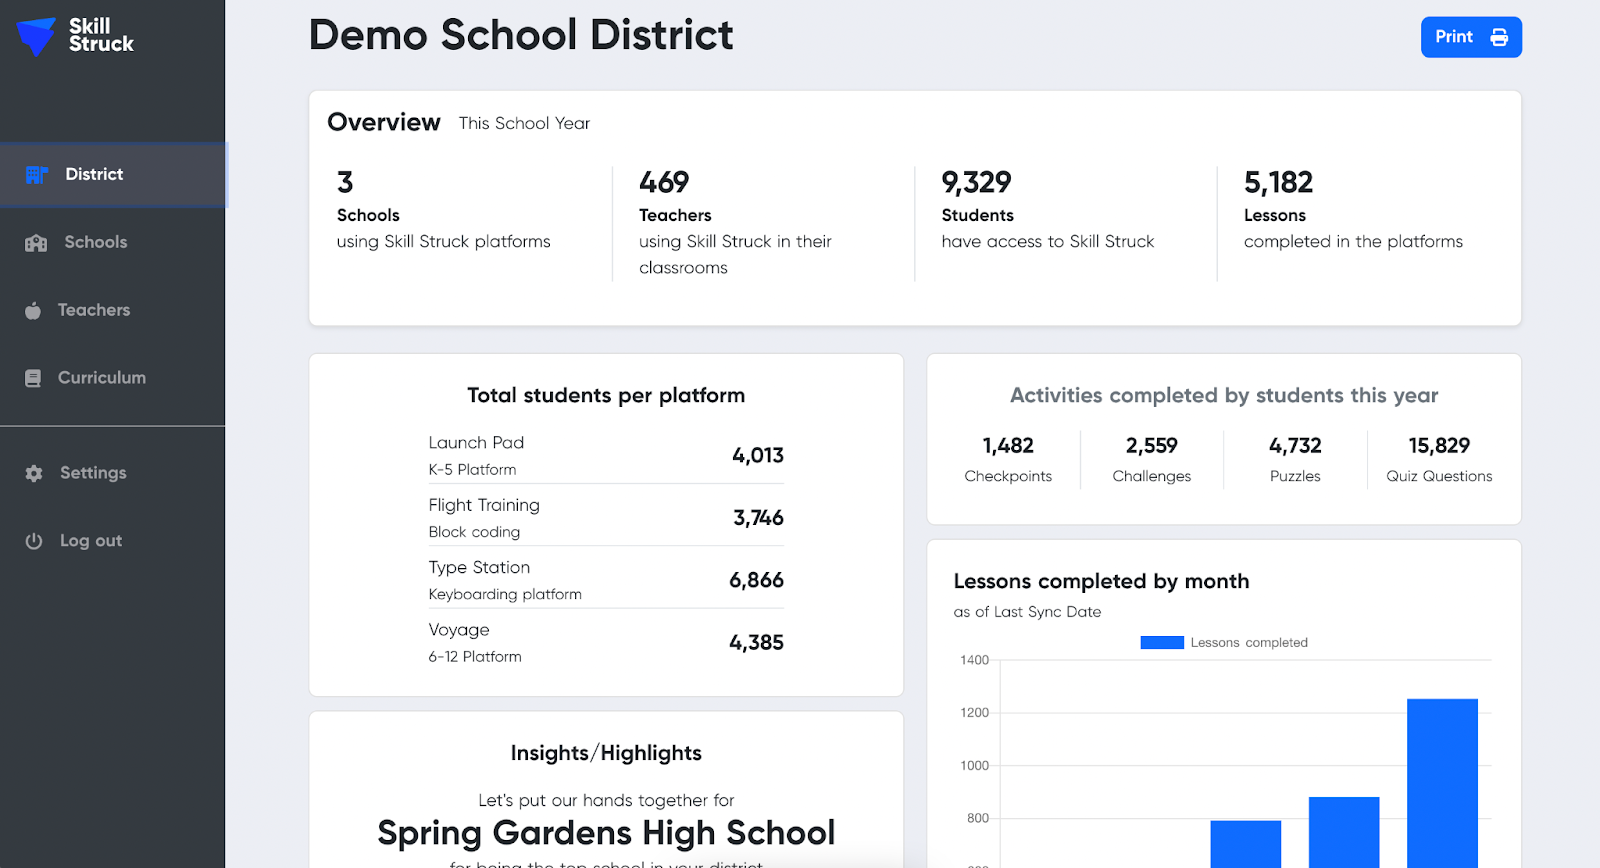Click the tallest bar in lessons chart
Screen dimensions: 1600x868
coord(1442,783)
